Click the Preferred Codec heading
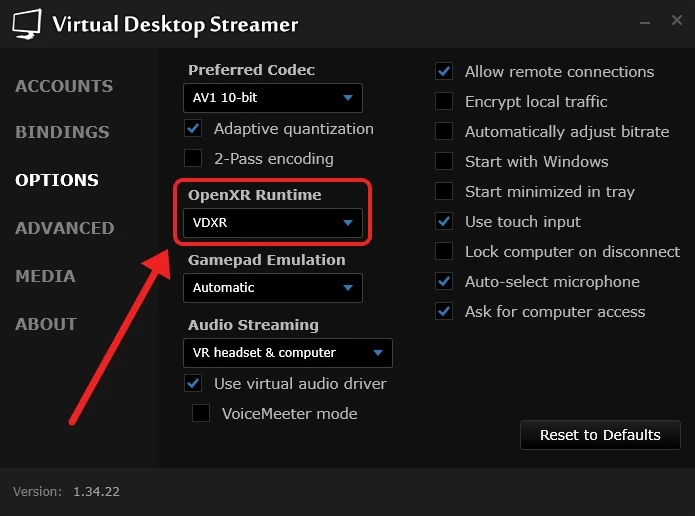695x516 pixels. coord(251,70)
